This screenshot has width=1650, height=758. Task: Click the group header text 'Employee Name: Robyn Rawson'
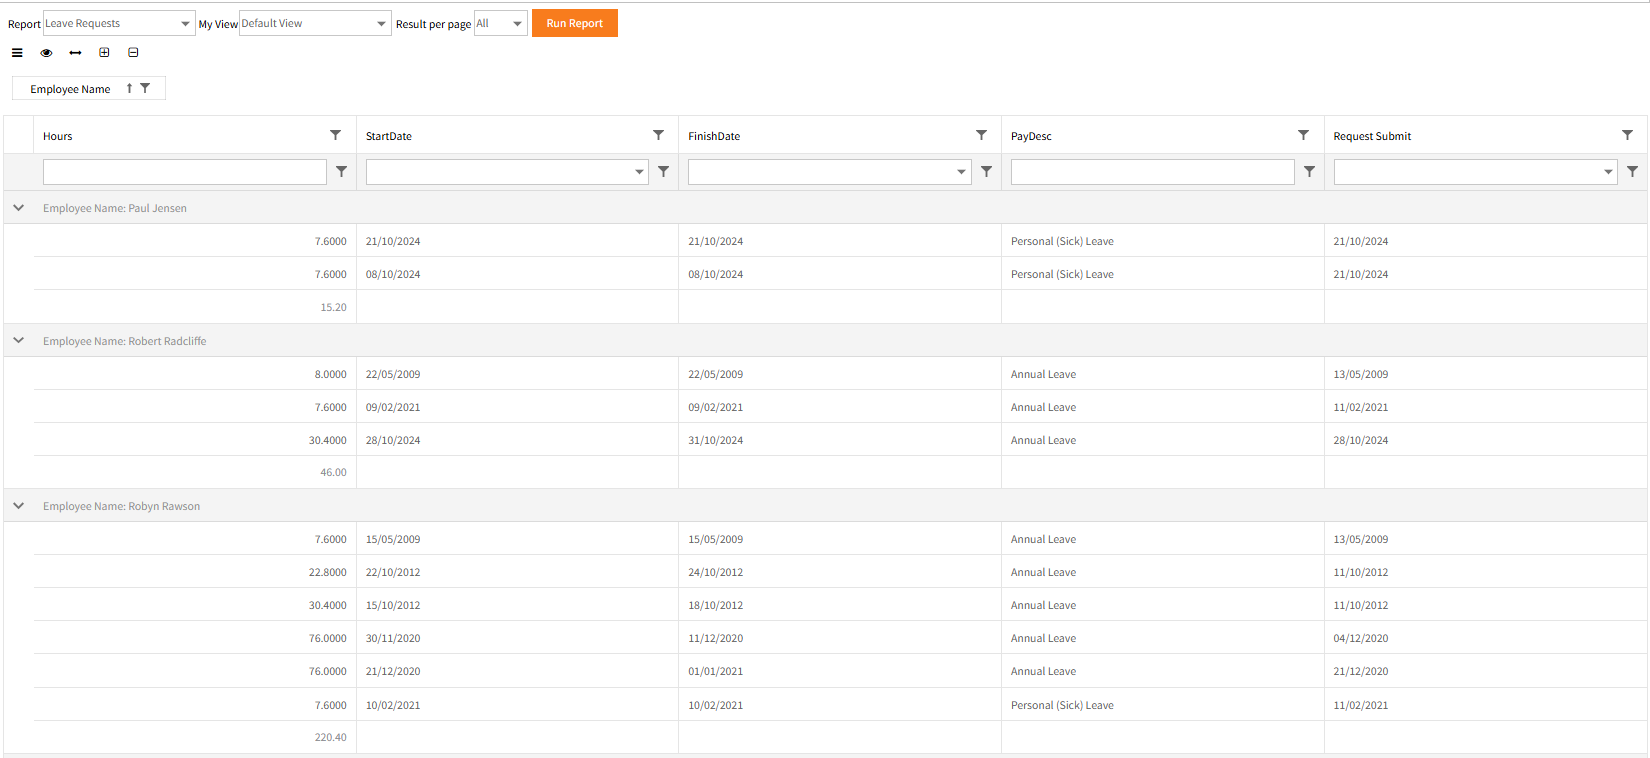pyautogui.click(x=121, y=506)
